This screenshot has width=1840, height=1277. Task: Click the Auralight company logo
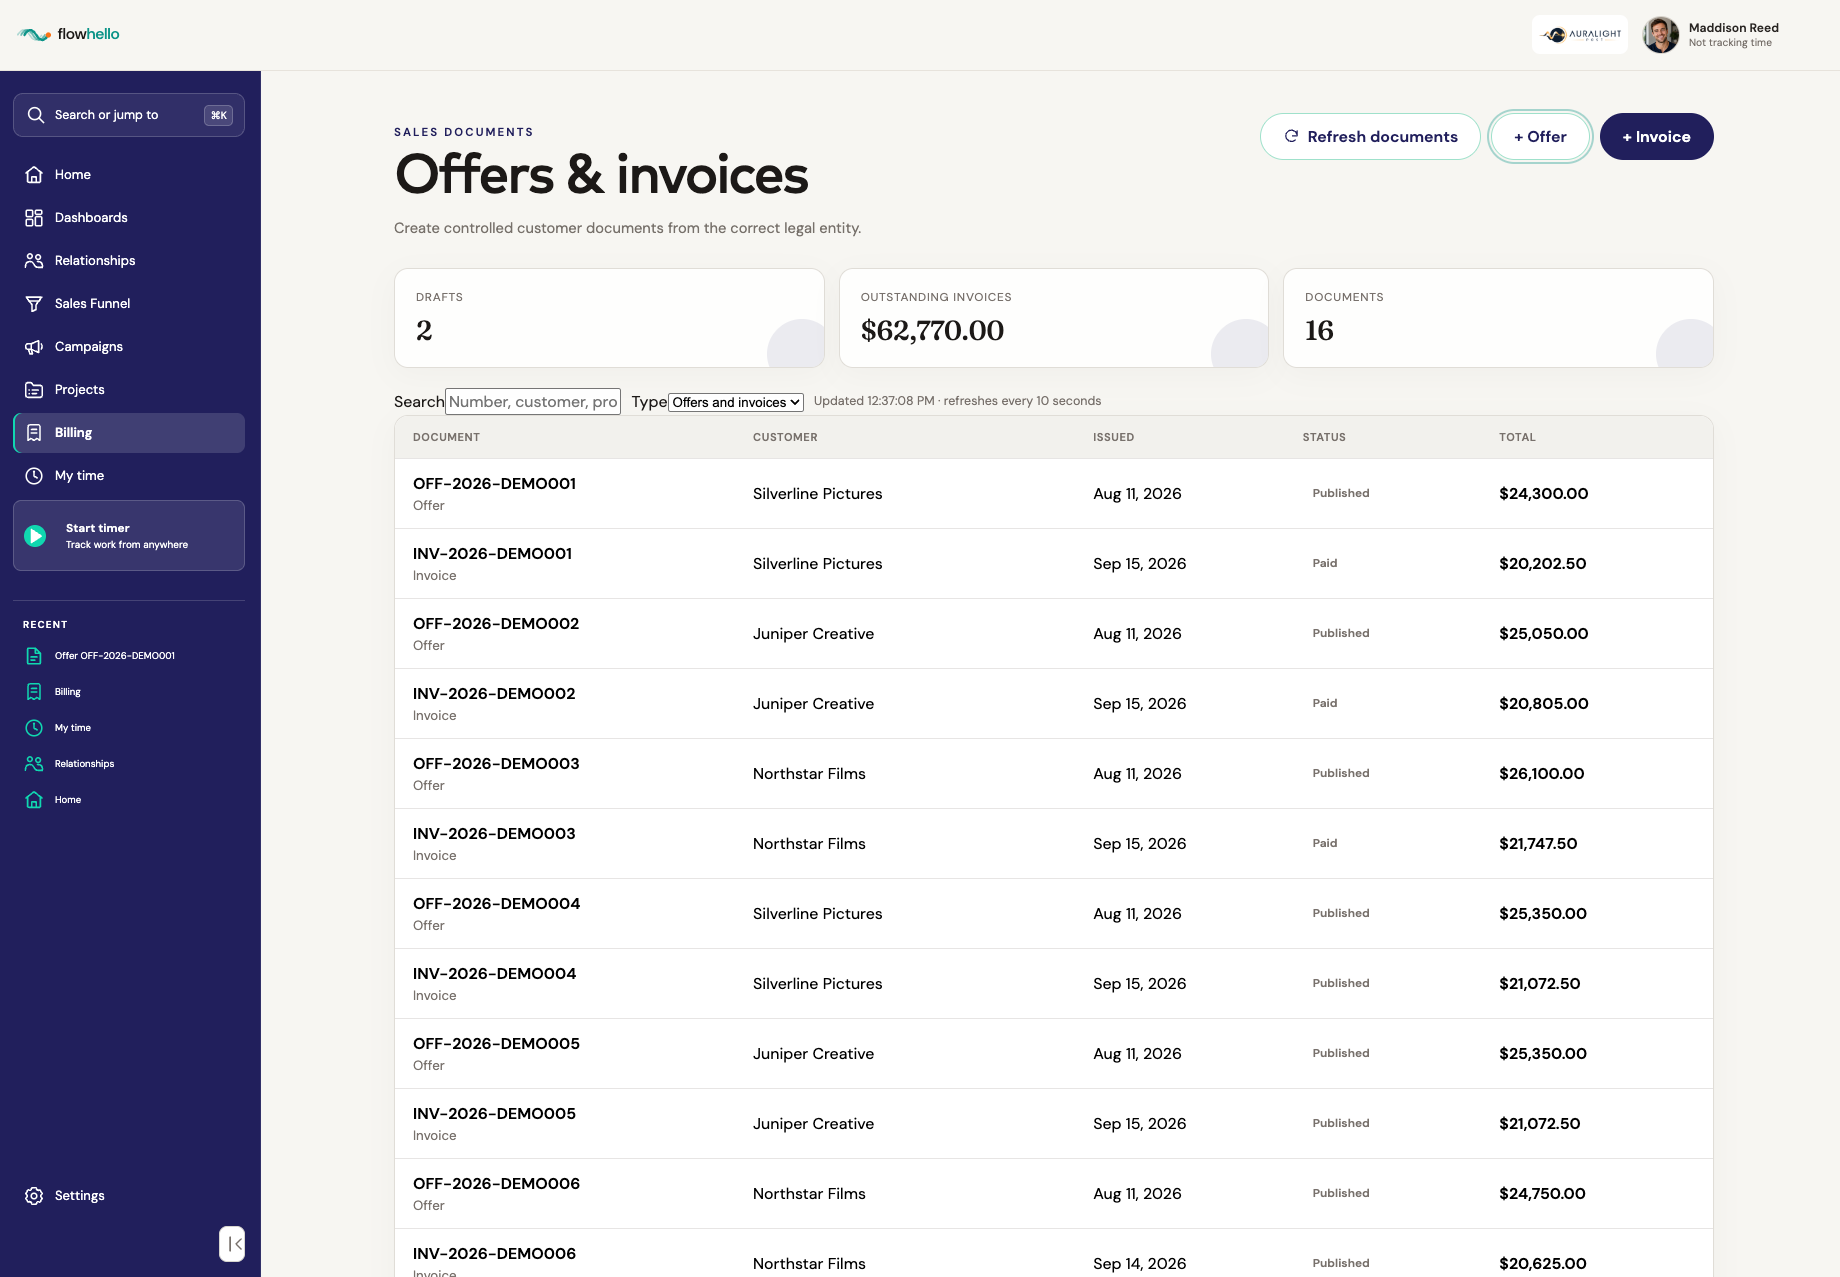tap(1580, 35)
